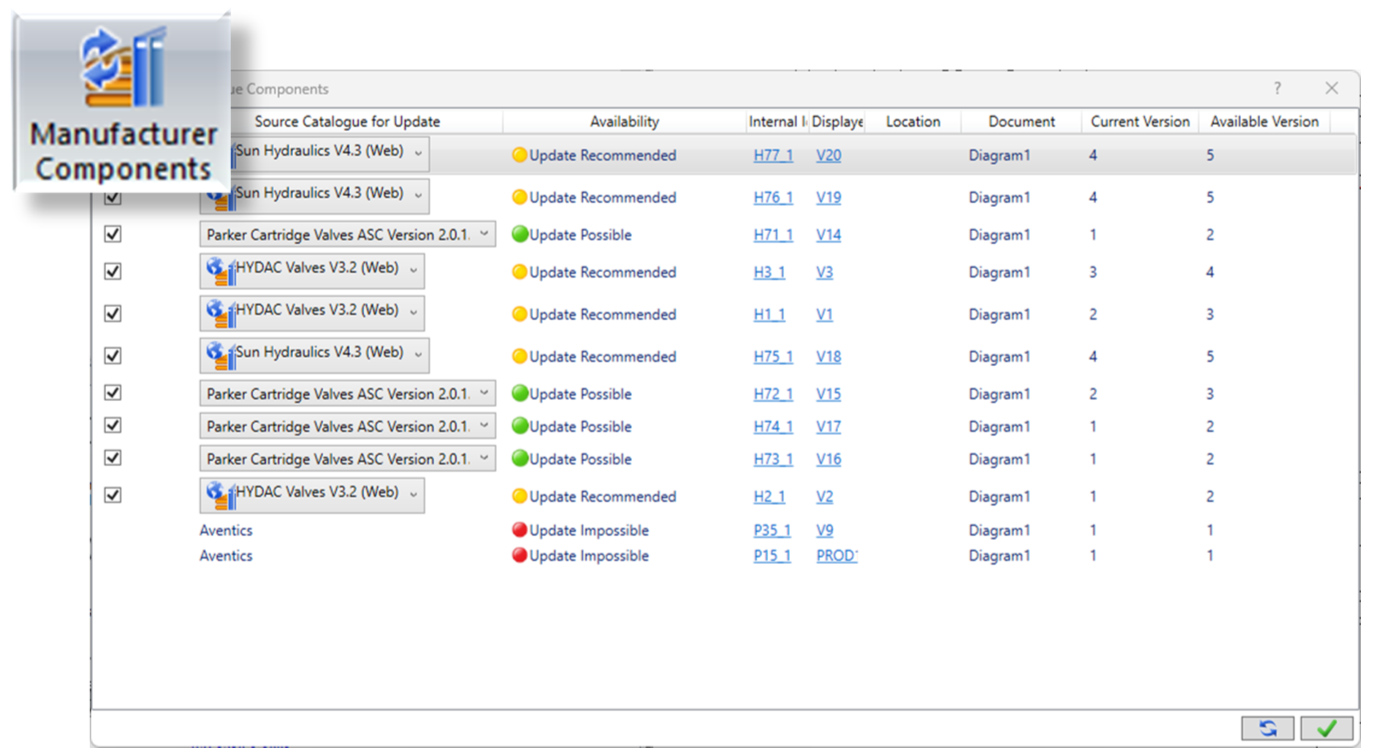
Task: Open the Sun Hydraulics dropdown for H77_1
Action: point(417,154)
